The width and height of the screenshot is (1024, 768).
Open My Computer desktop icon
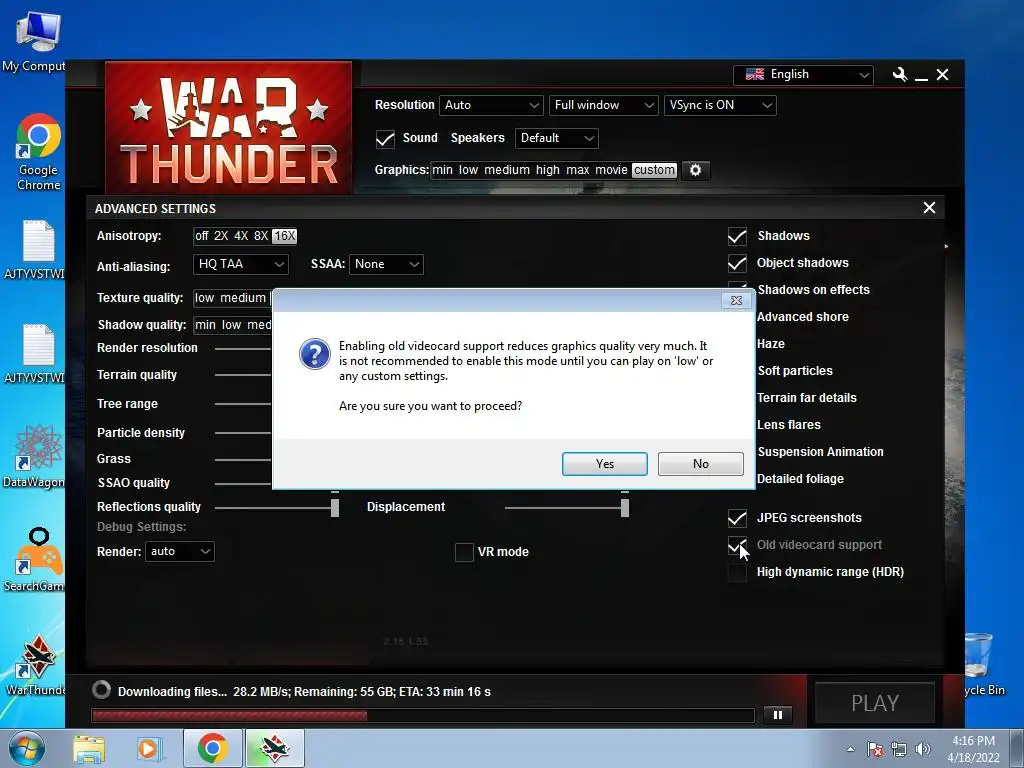pyautogui.click(x=36, y=40)
